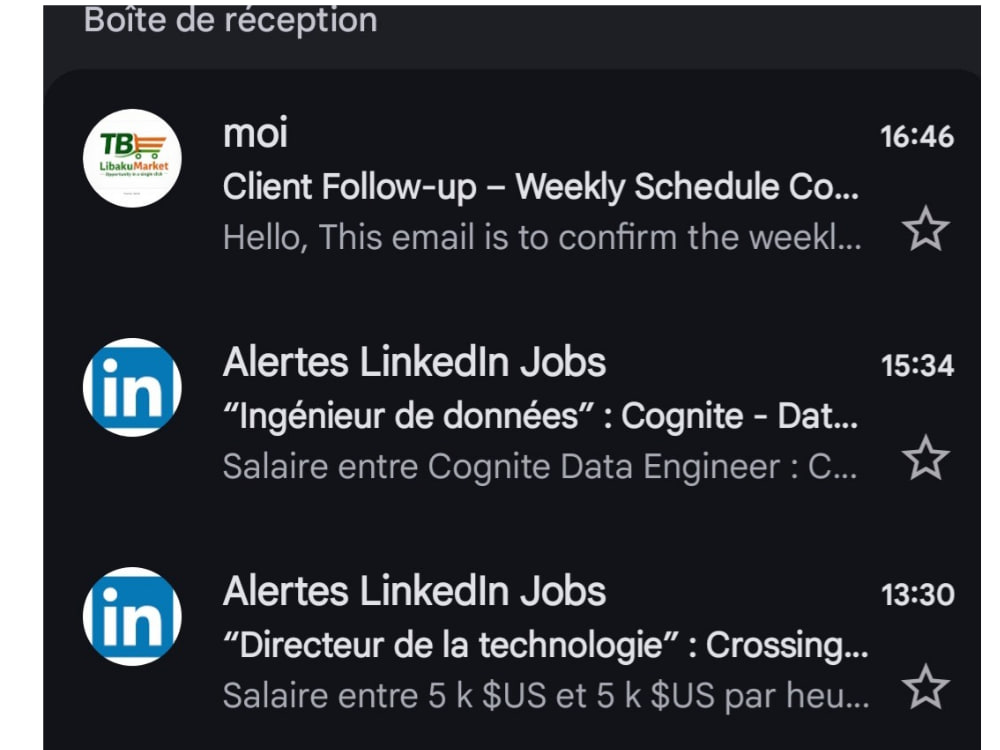Image resolution: width=1000 pixels, height=750 pixels.
Task: Click the 16:46 timestamp
Action: coord(917,136)
